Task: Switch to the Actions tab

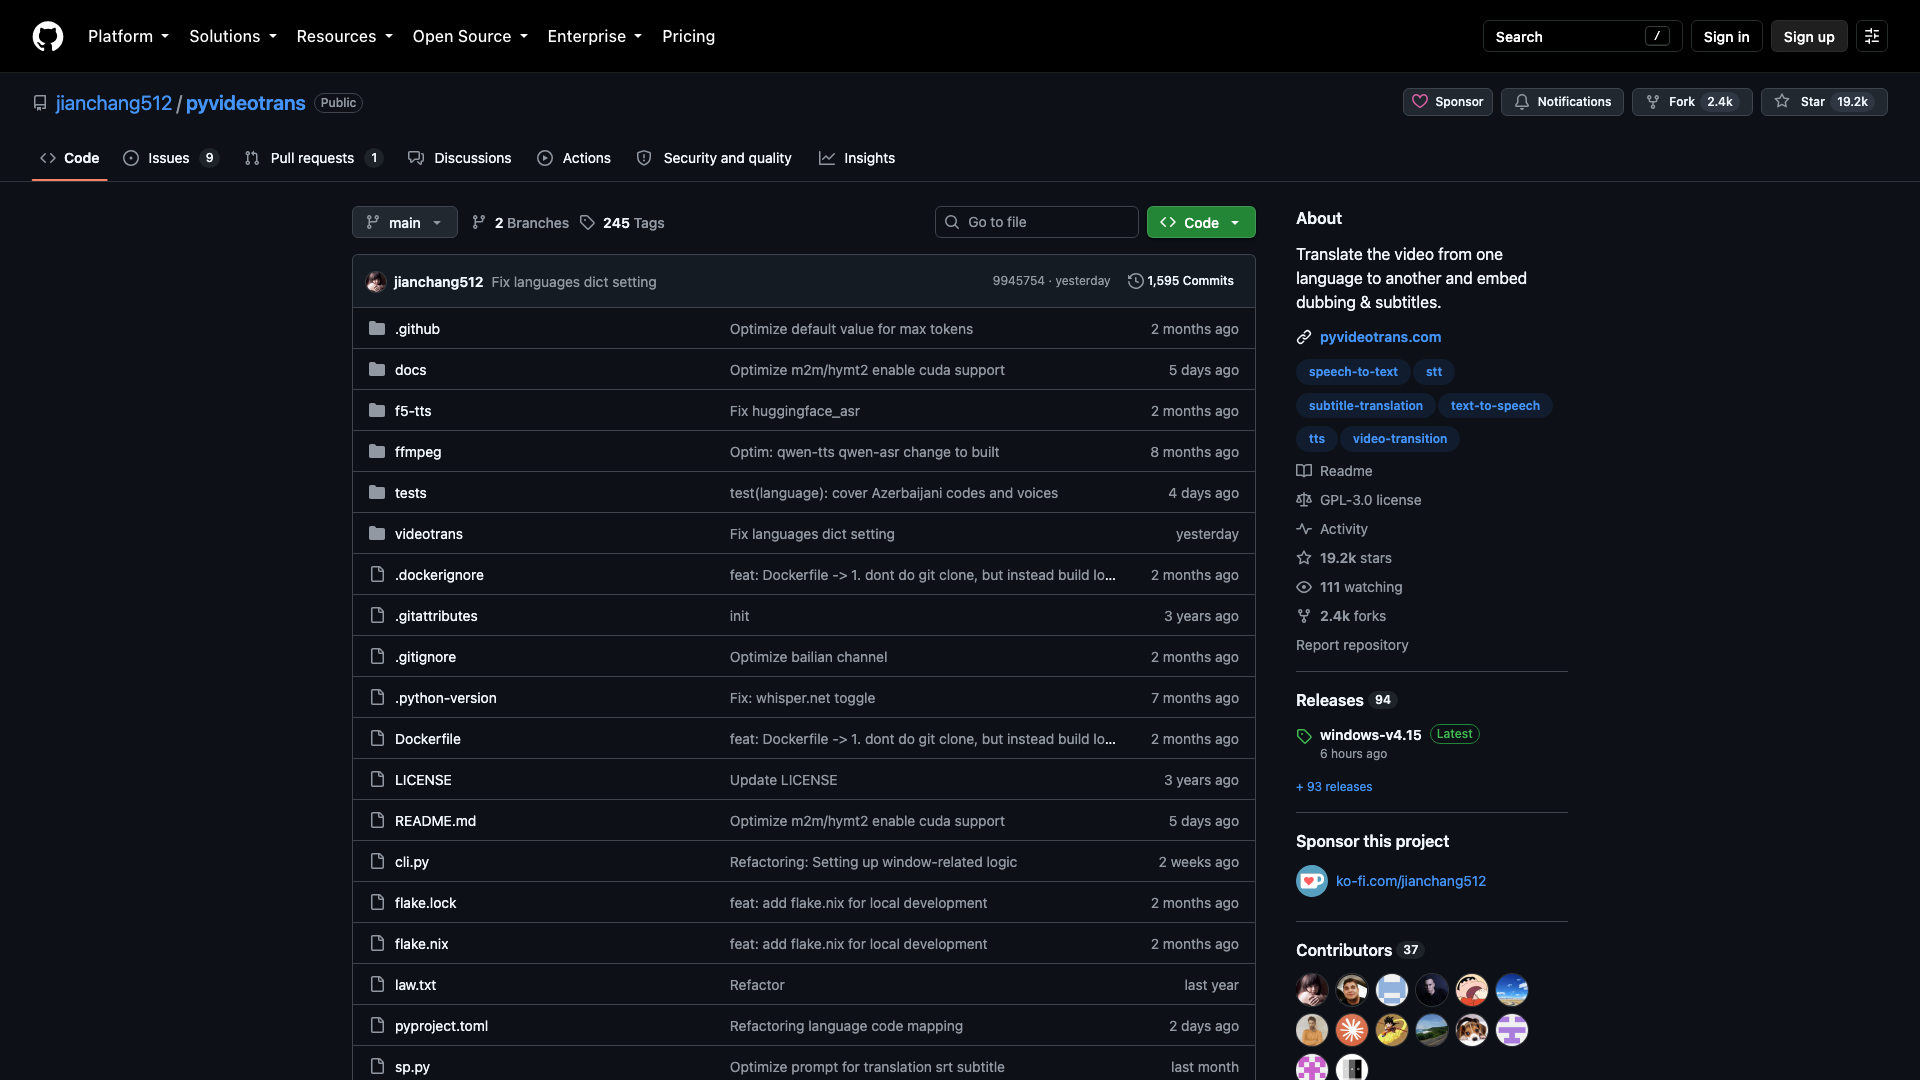Action: click(x=574, y=158)
